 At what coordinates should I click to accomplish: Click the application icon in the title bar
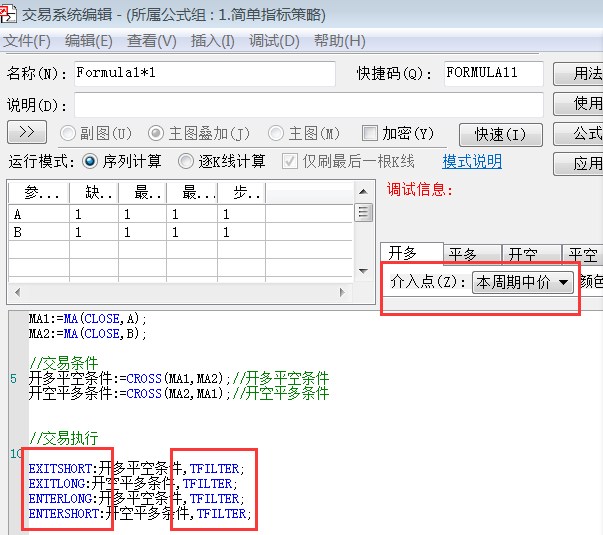coord(8,14)
